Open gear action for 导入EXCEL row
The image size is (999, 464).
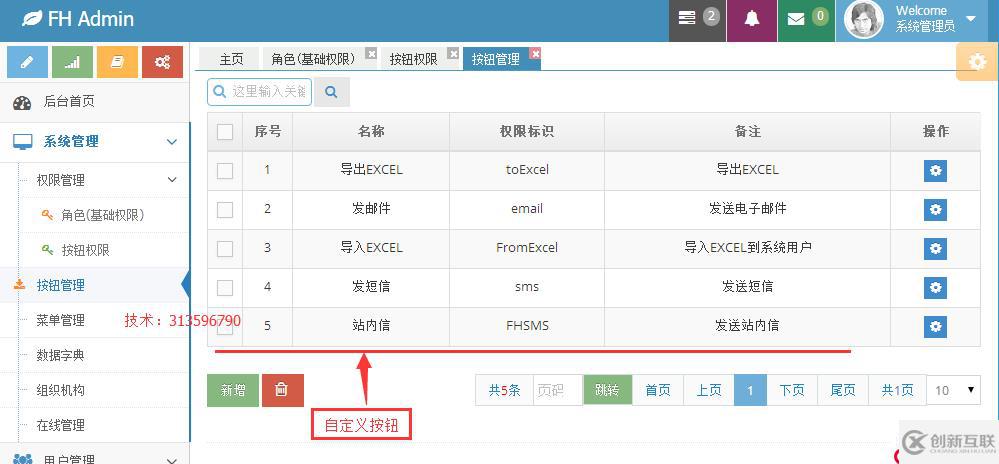[x=935, y=249]
